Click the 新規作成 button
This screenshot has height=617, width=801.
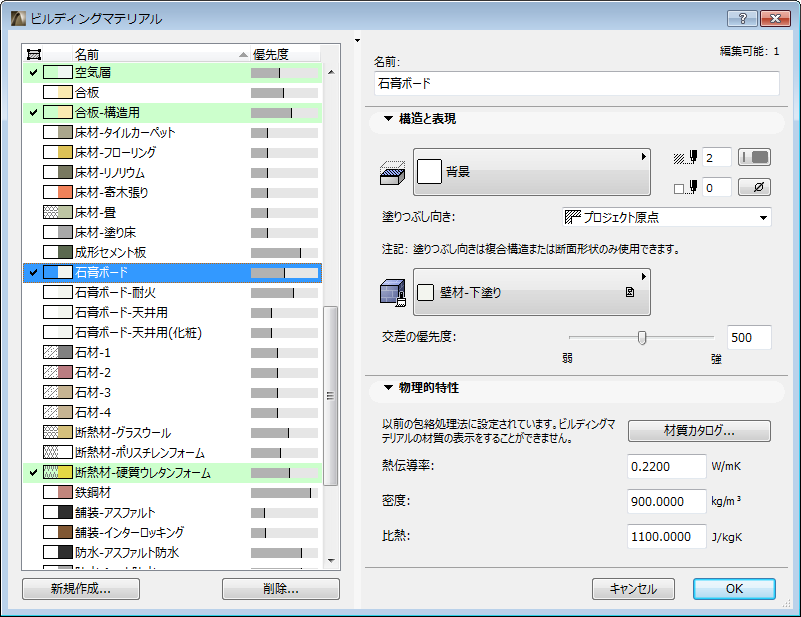(x=81, y=589)
